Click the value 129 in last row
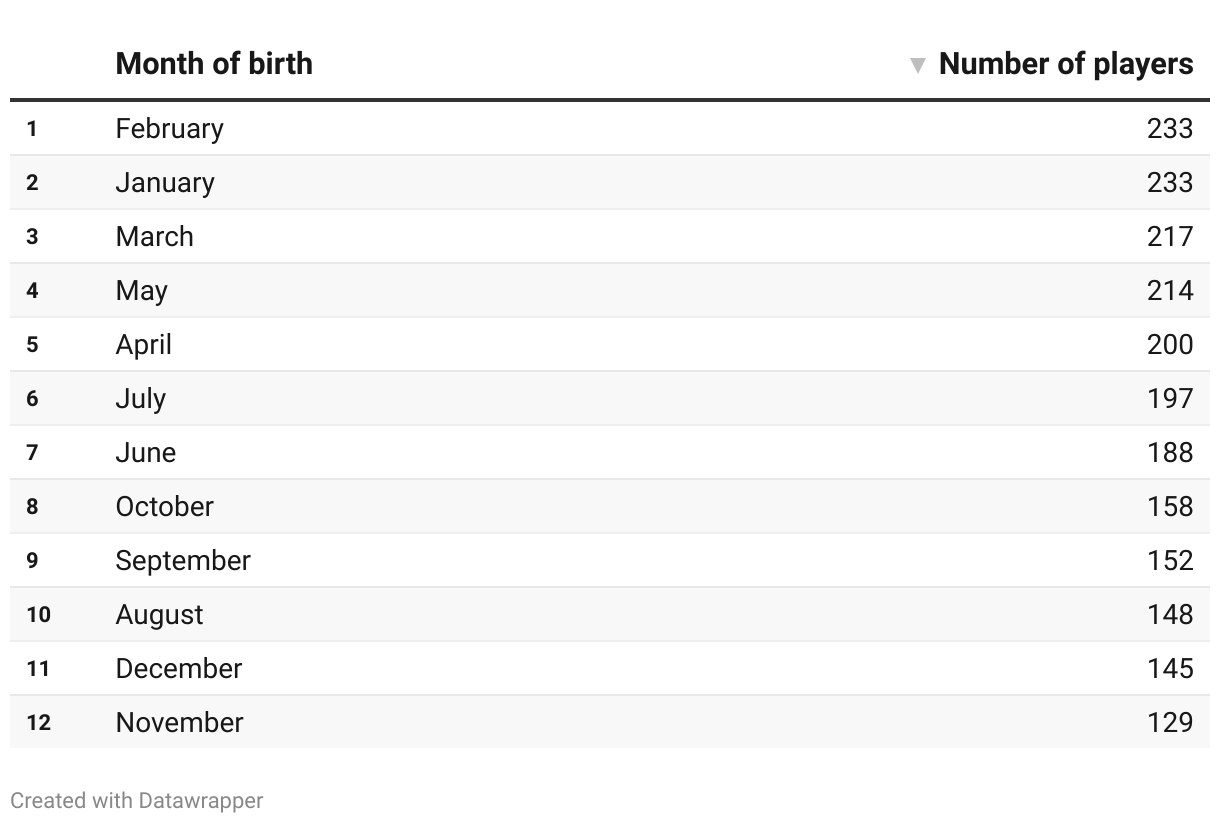The image size is (1220, 824). 1170,723
